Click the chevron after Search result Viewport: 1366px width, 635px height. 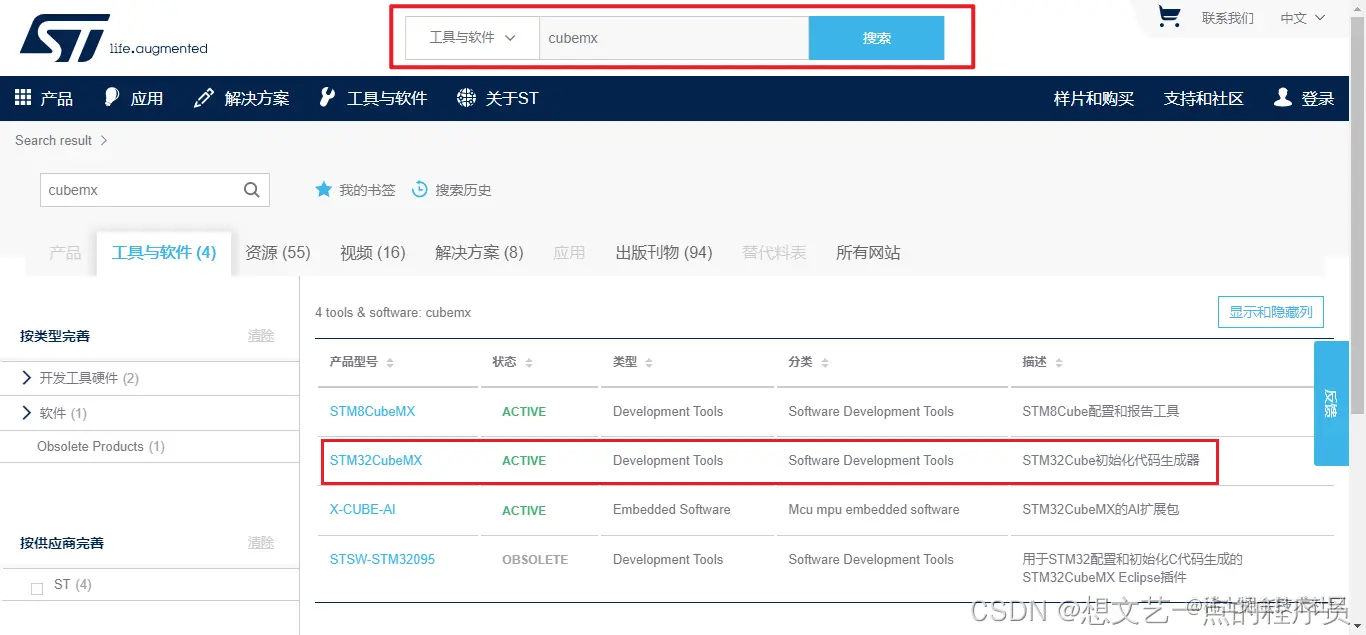104,140
